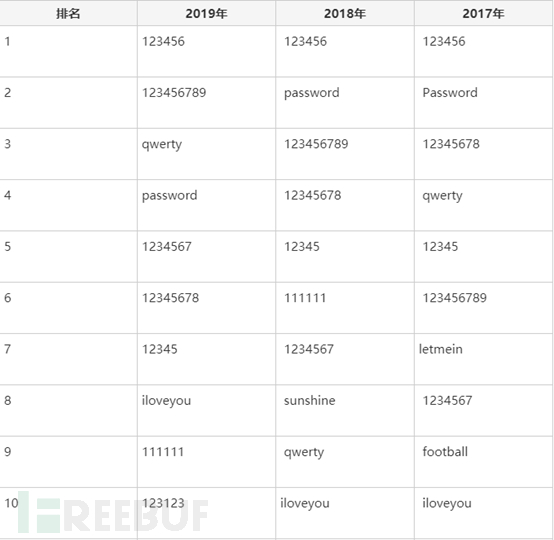Click the 2017 rank 6 cell 123456789
554x540 pixels.
point(483,308)
